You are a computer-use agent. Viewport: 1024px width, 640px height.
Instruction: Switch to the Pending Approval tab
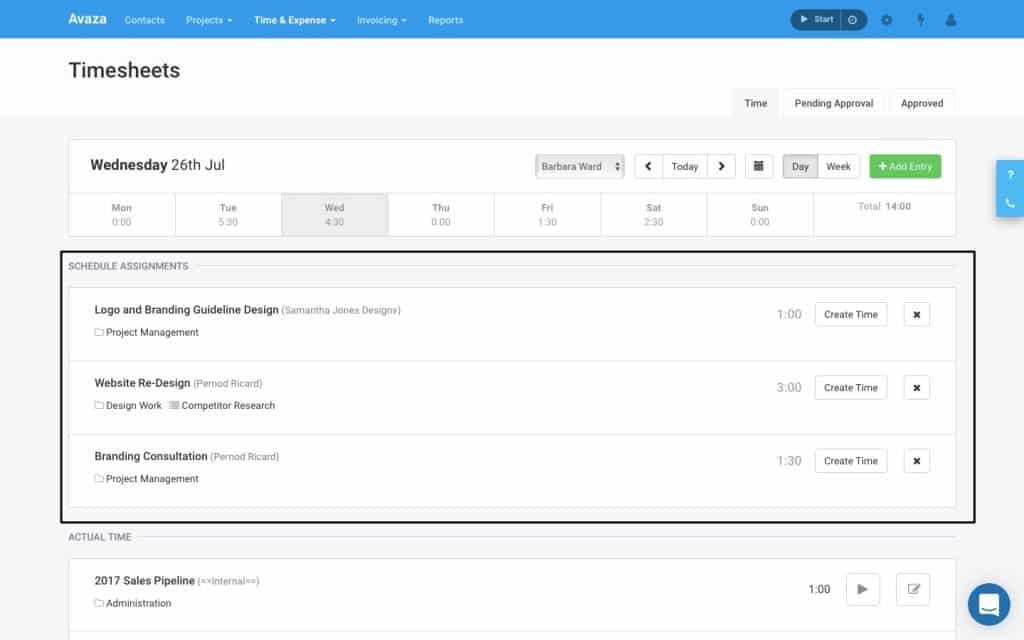coord(833,102)
